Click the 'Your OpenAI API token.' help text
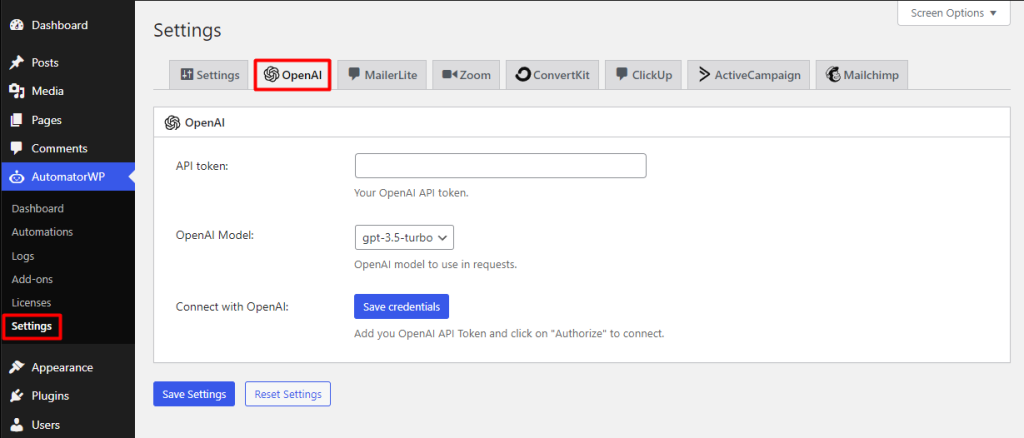This screenshot has width=1024, height=438. coord(411,194)
